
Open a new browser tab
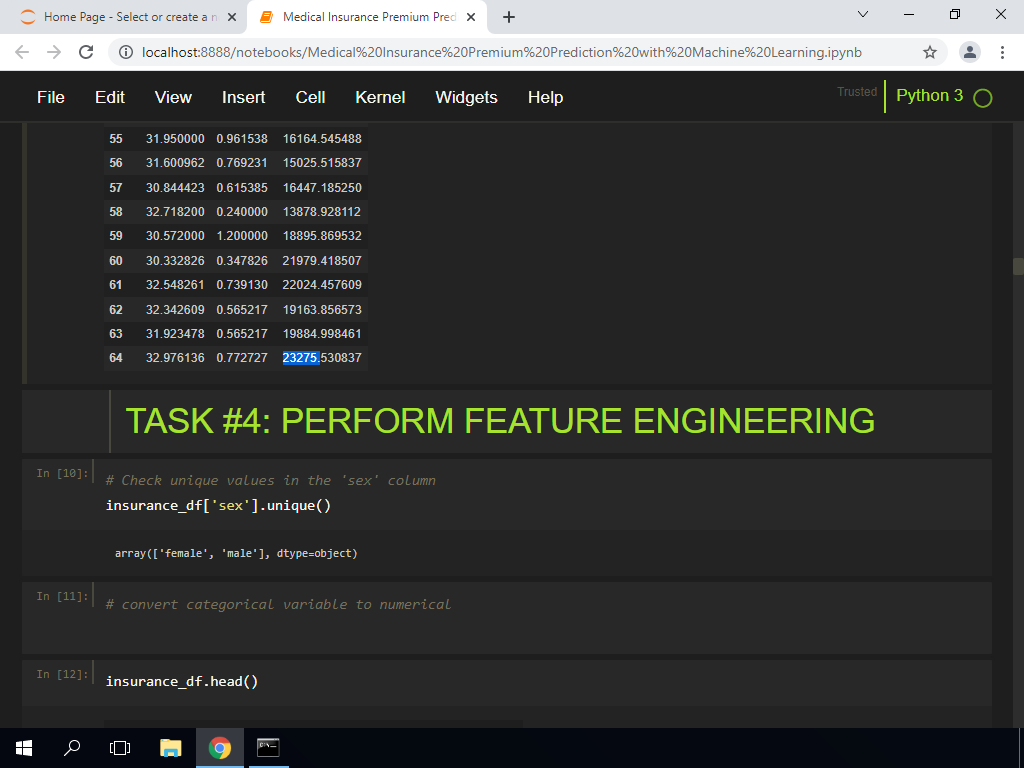tap(509, 18)
